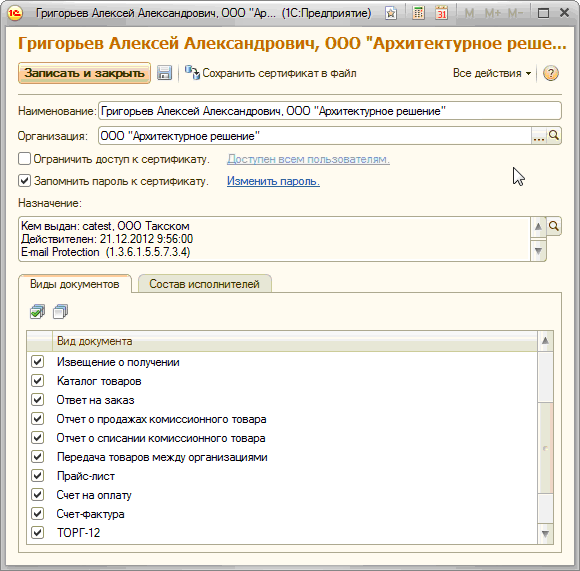
Task: Open the calculator icon in the title bar
Action: pos(418,13)
